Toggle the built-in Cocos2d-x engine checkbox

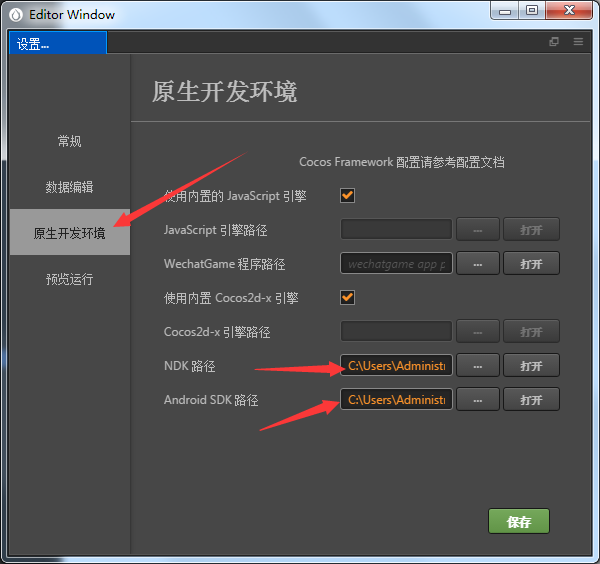click(x=347, y=297)
